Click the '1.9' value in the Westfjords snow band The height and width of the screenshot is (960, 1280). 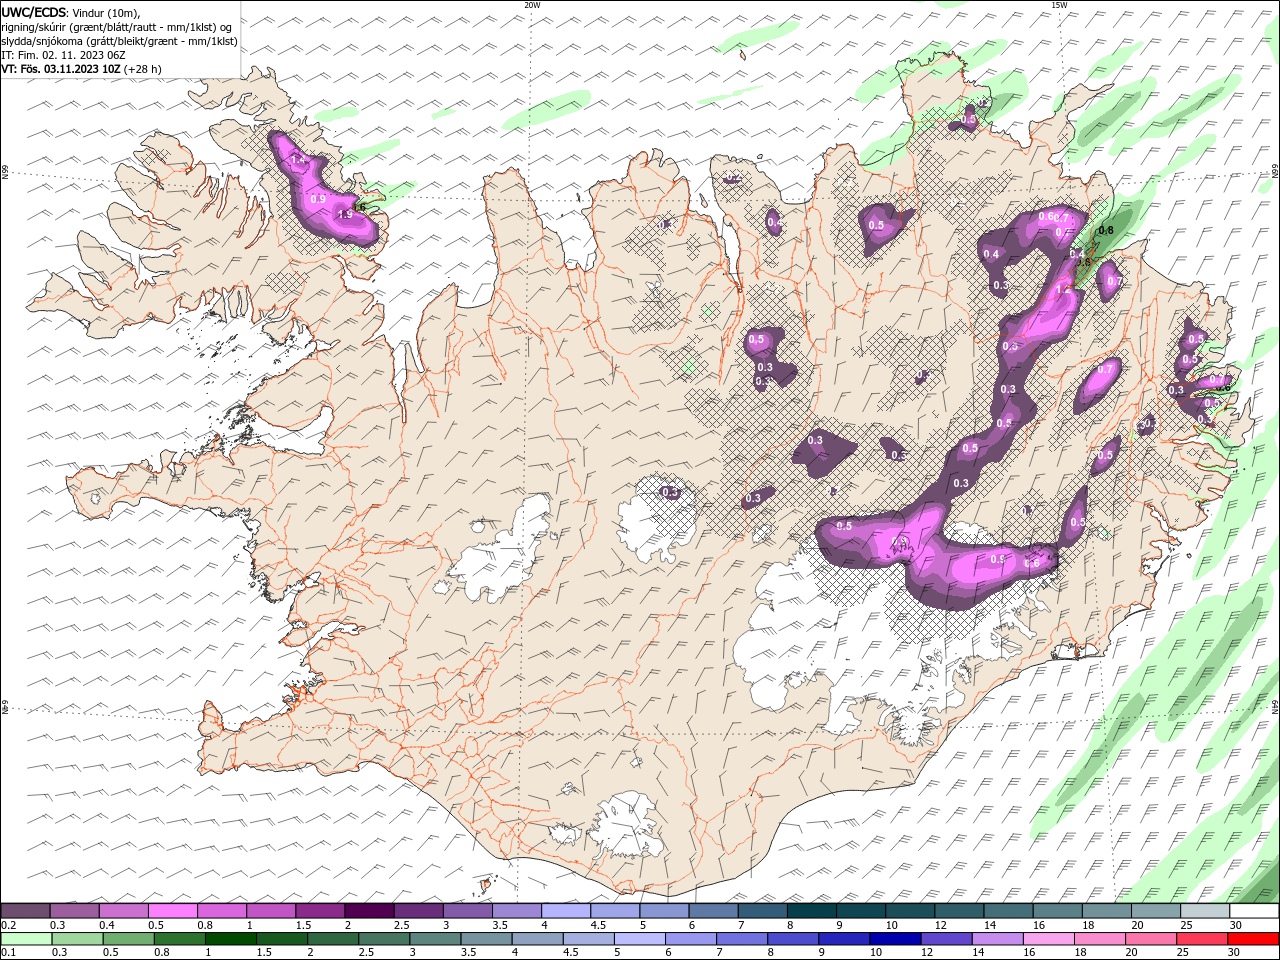(346, 215)
